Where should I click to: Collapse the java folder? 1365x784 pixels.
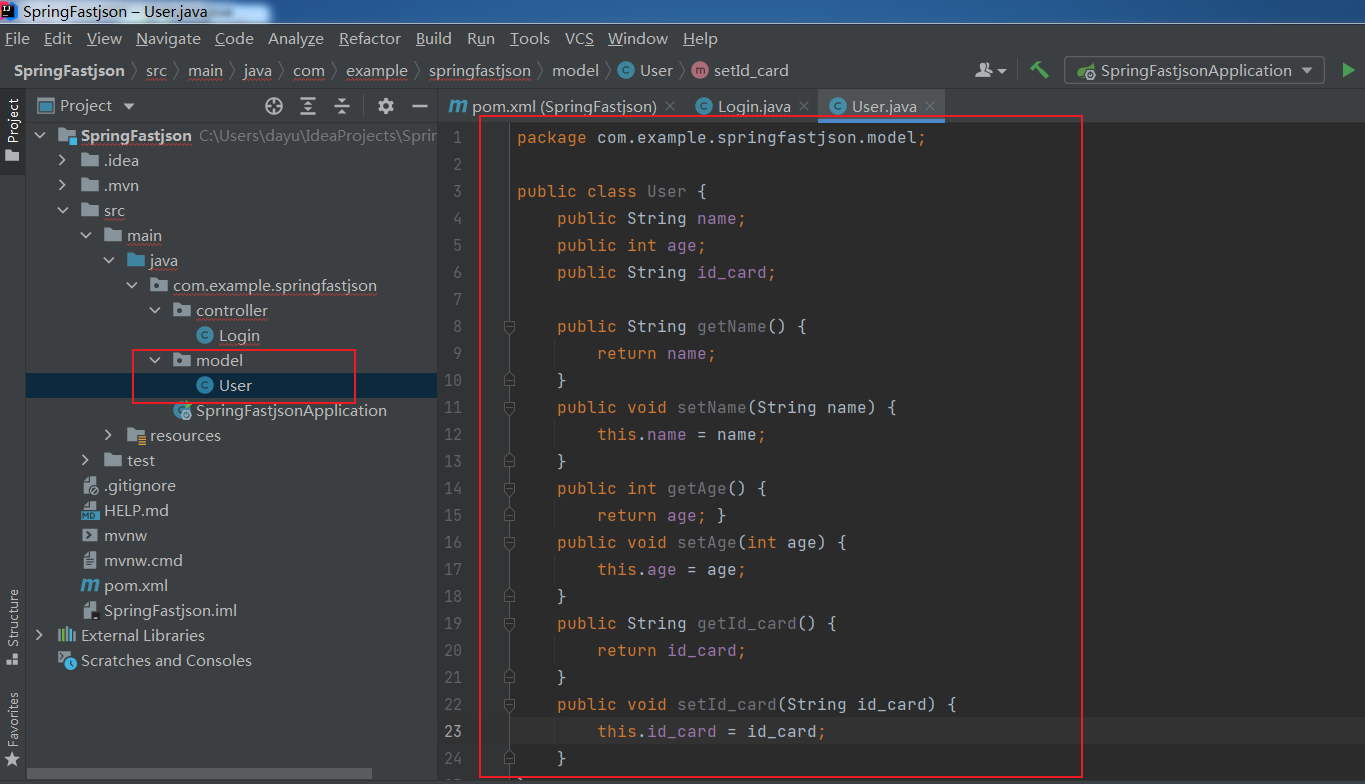point(108,261)
